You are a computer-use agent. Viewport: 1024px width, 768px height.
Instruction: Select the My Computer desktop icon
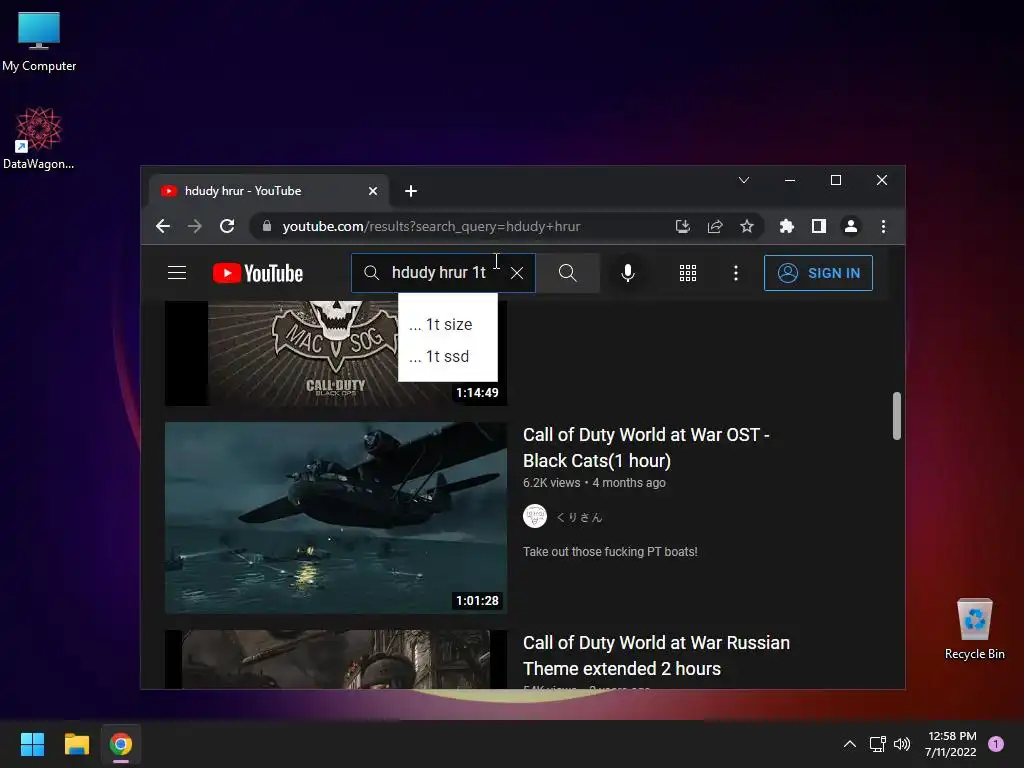click(39, 42)
